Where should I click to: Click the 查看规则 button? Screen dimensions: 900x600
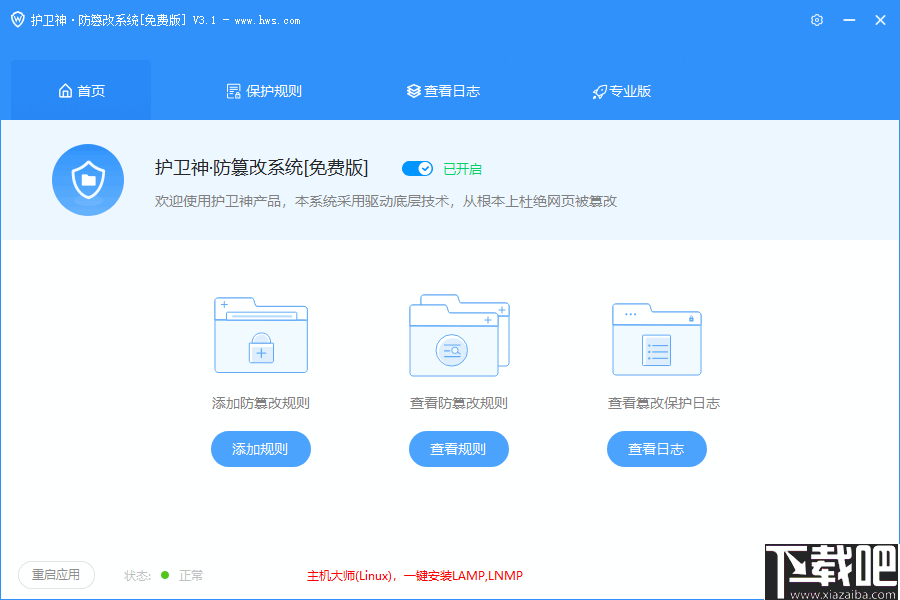point(458,449)
